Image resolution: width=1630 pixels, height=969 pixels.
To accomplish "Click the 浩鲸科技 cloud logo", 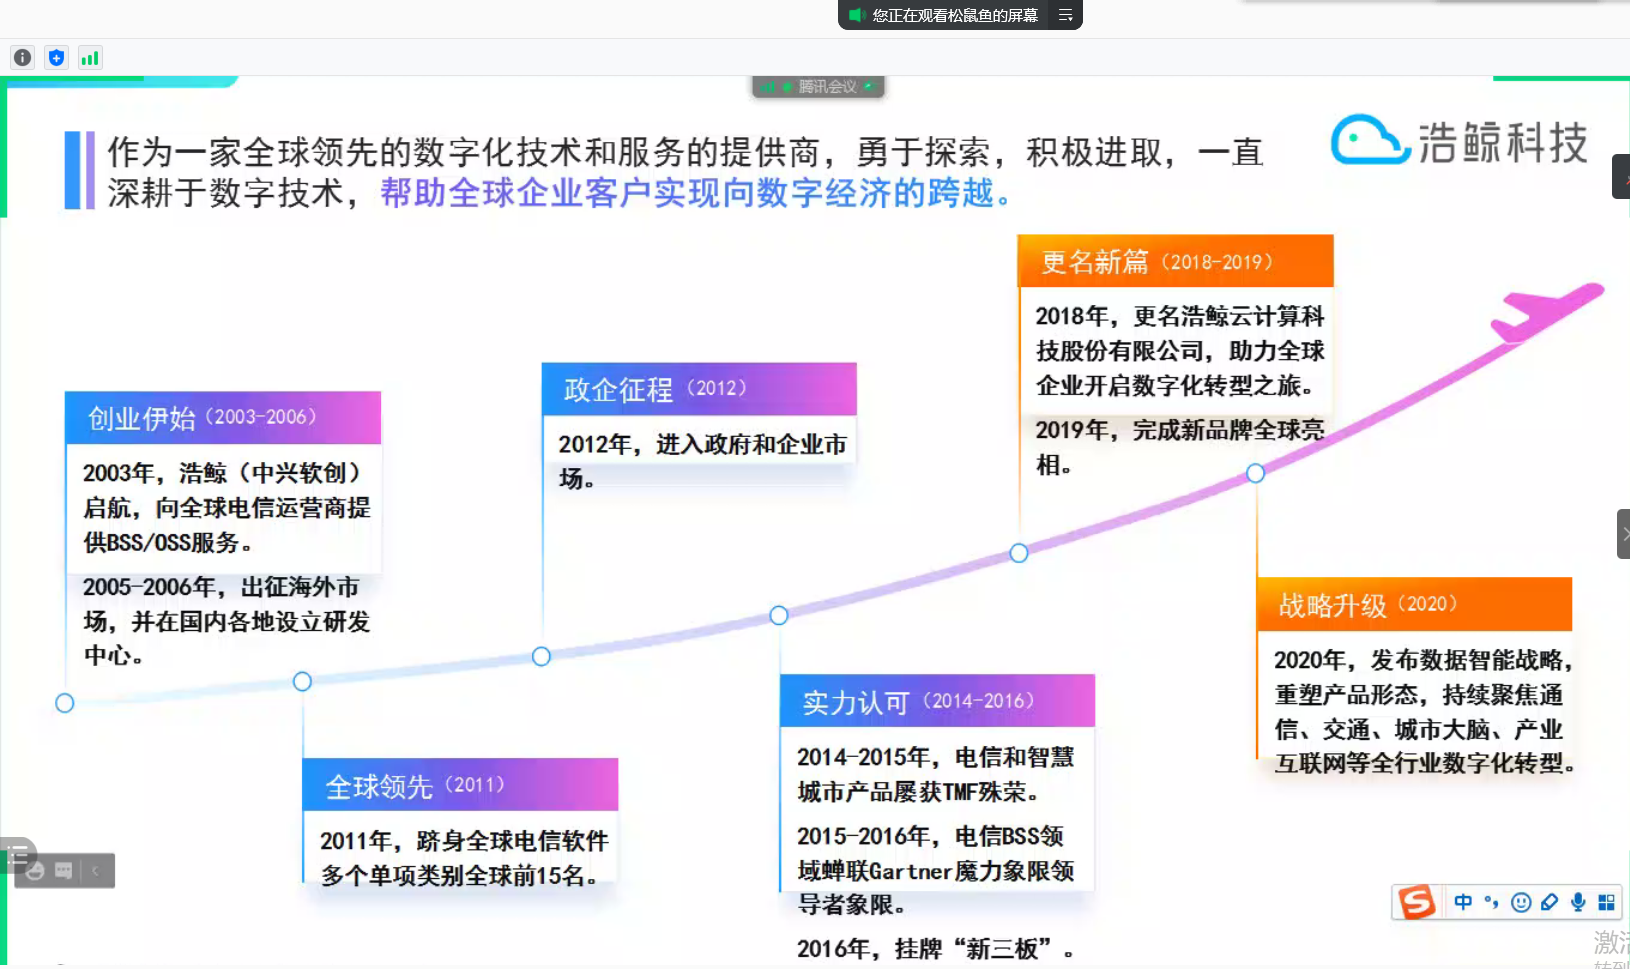I will click(x=1459, y=141).
